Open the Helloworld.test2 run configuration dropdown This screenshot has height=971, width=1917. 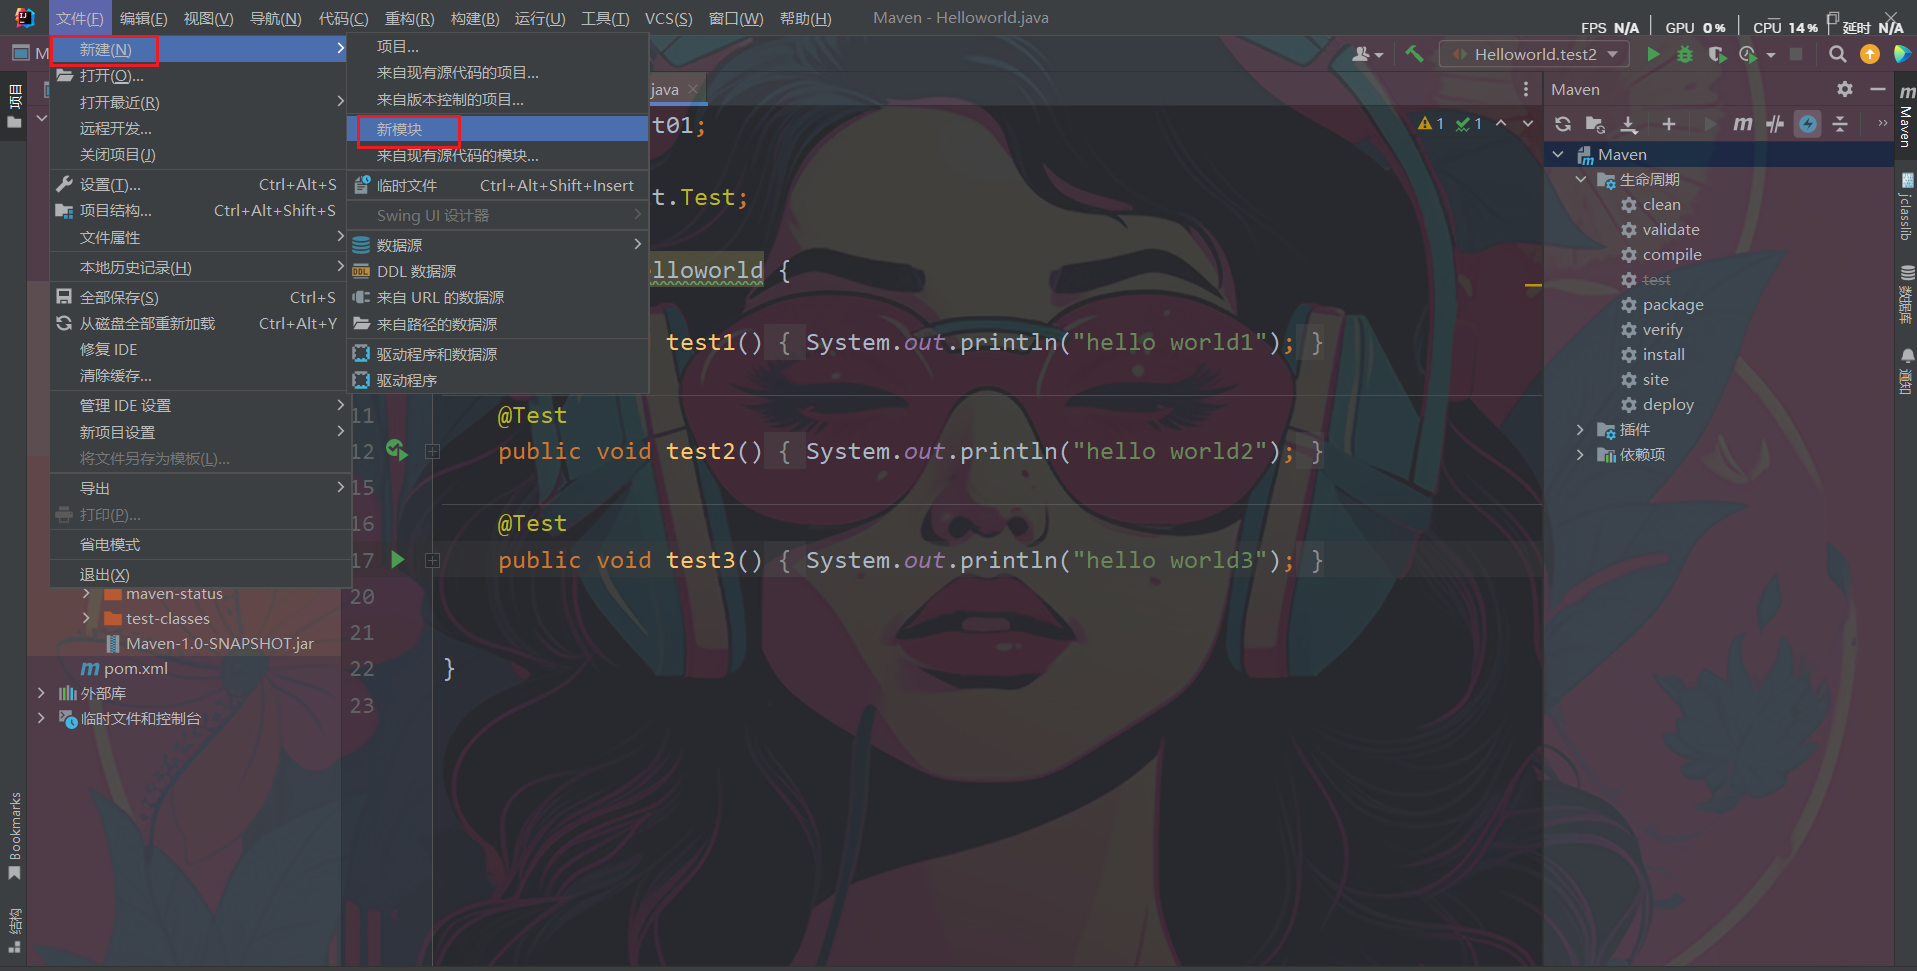click(x=1535, y=54)
